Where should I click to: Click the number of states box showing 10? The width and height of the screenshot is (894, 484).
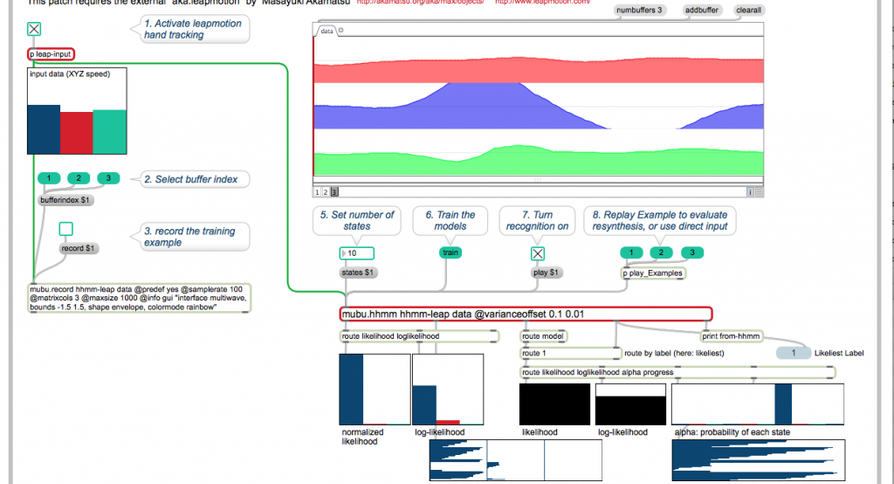[x=357, y=253]
